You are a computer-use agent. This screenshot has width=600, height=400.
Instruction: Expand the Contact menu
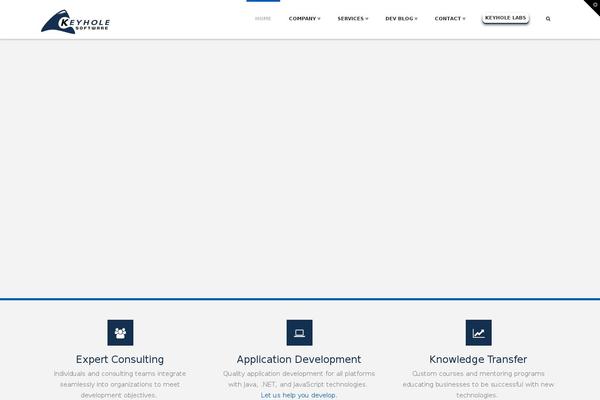[x=450, y=18]
